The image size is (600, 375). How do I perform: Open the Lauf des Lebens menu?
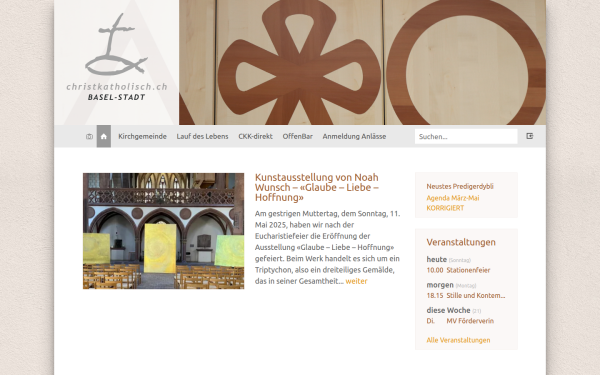point(202,136)
